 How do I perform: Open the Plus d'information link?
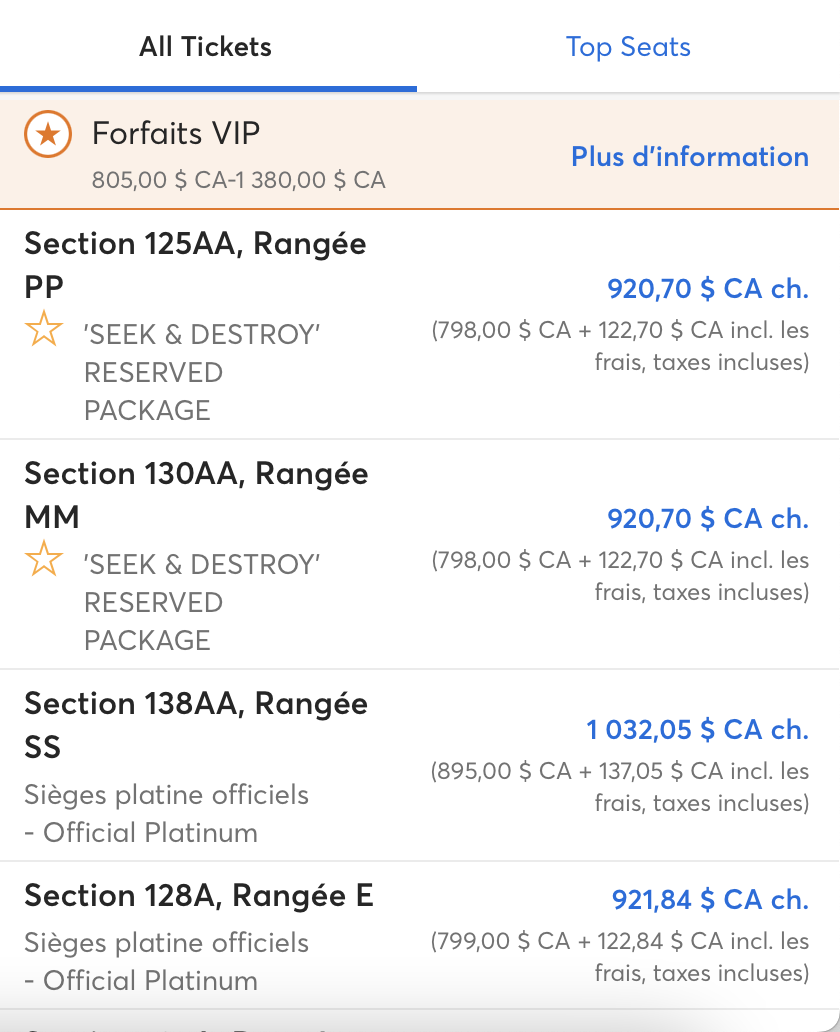coord(690,157)
